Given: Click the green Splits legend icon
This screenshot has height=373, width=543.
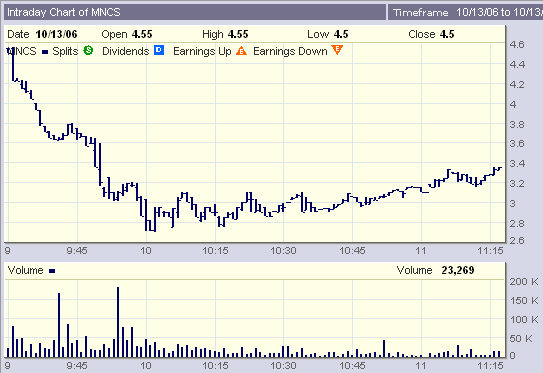Looking at the screenshot, I should click(88, 51).
